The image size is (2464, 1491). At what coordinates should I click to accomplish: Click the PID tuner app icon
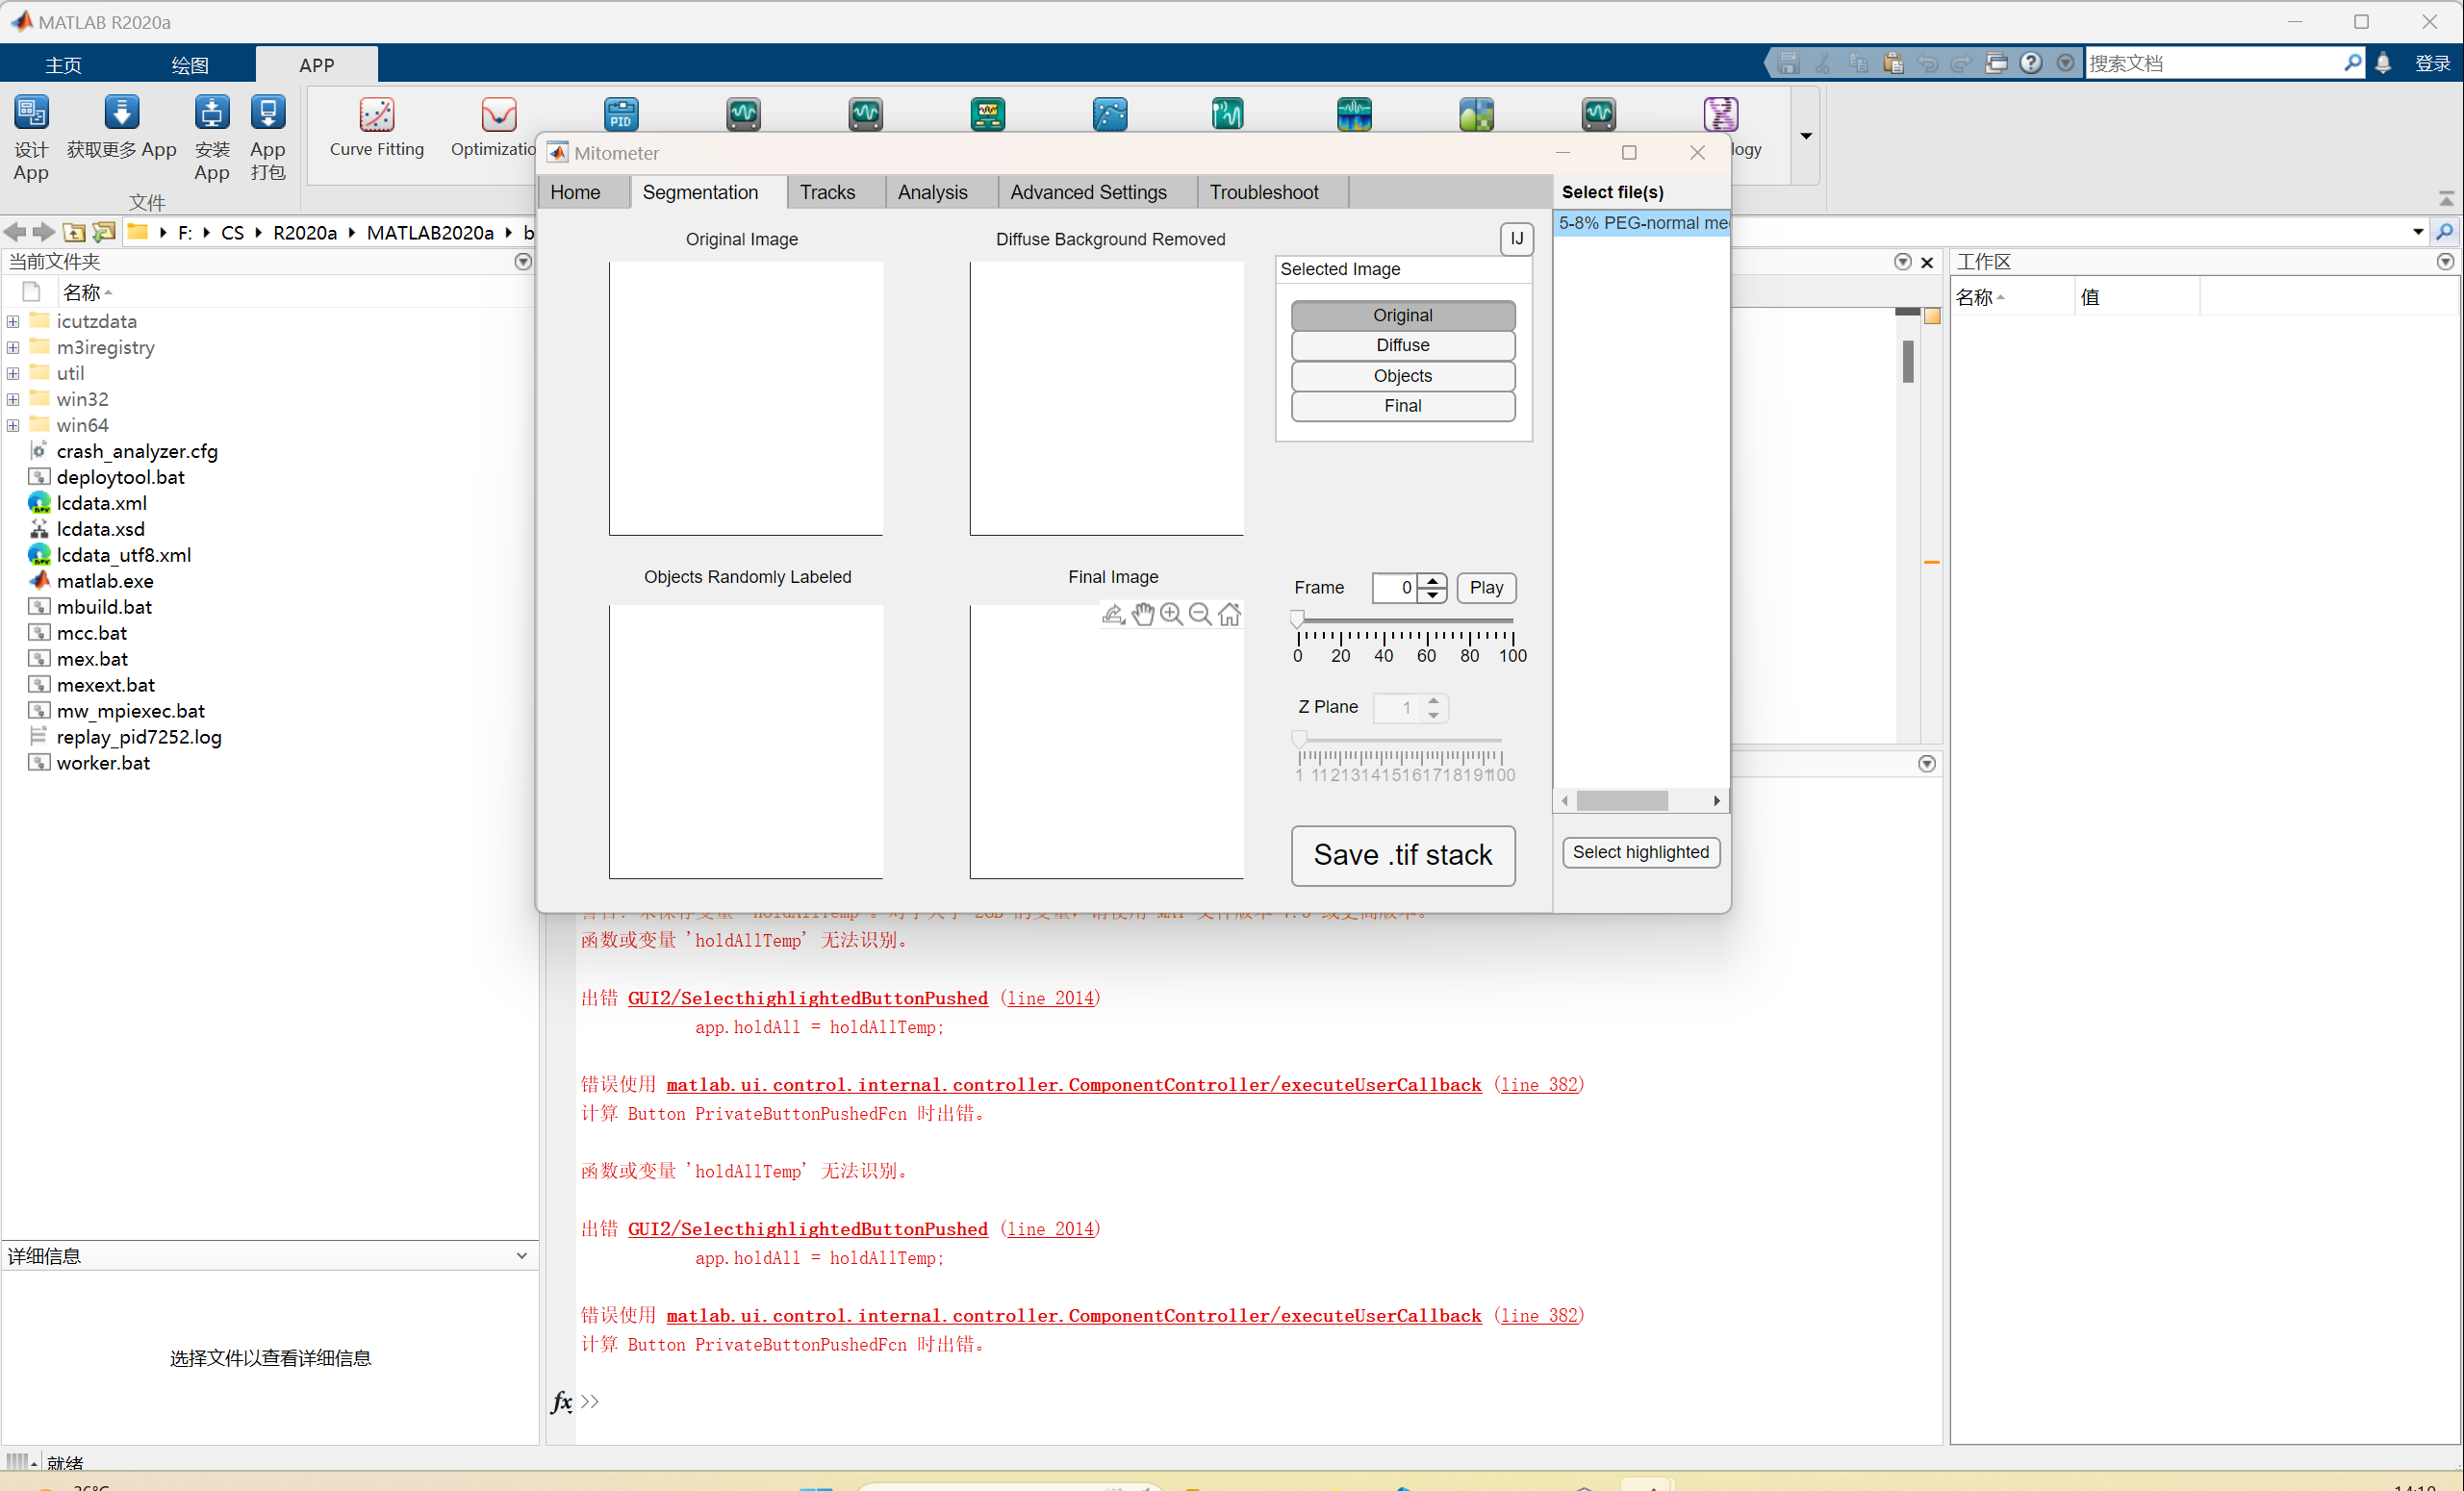pos(620,114)
